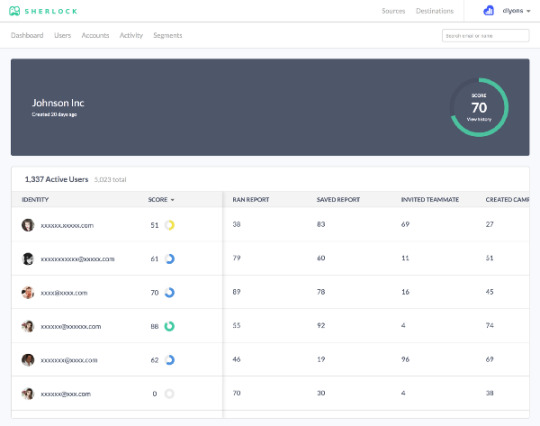Open user xxxx@xxxx.com
540x426 pixels.
tap(64, 293)
